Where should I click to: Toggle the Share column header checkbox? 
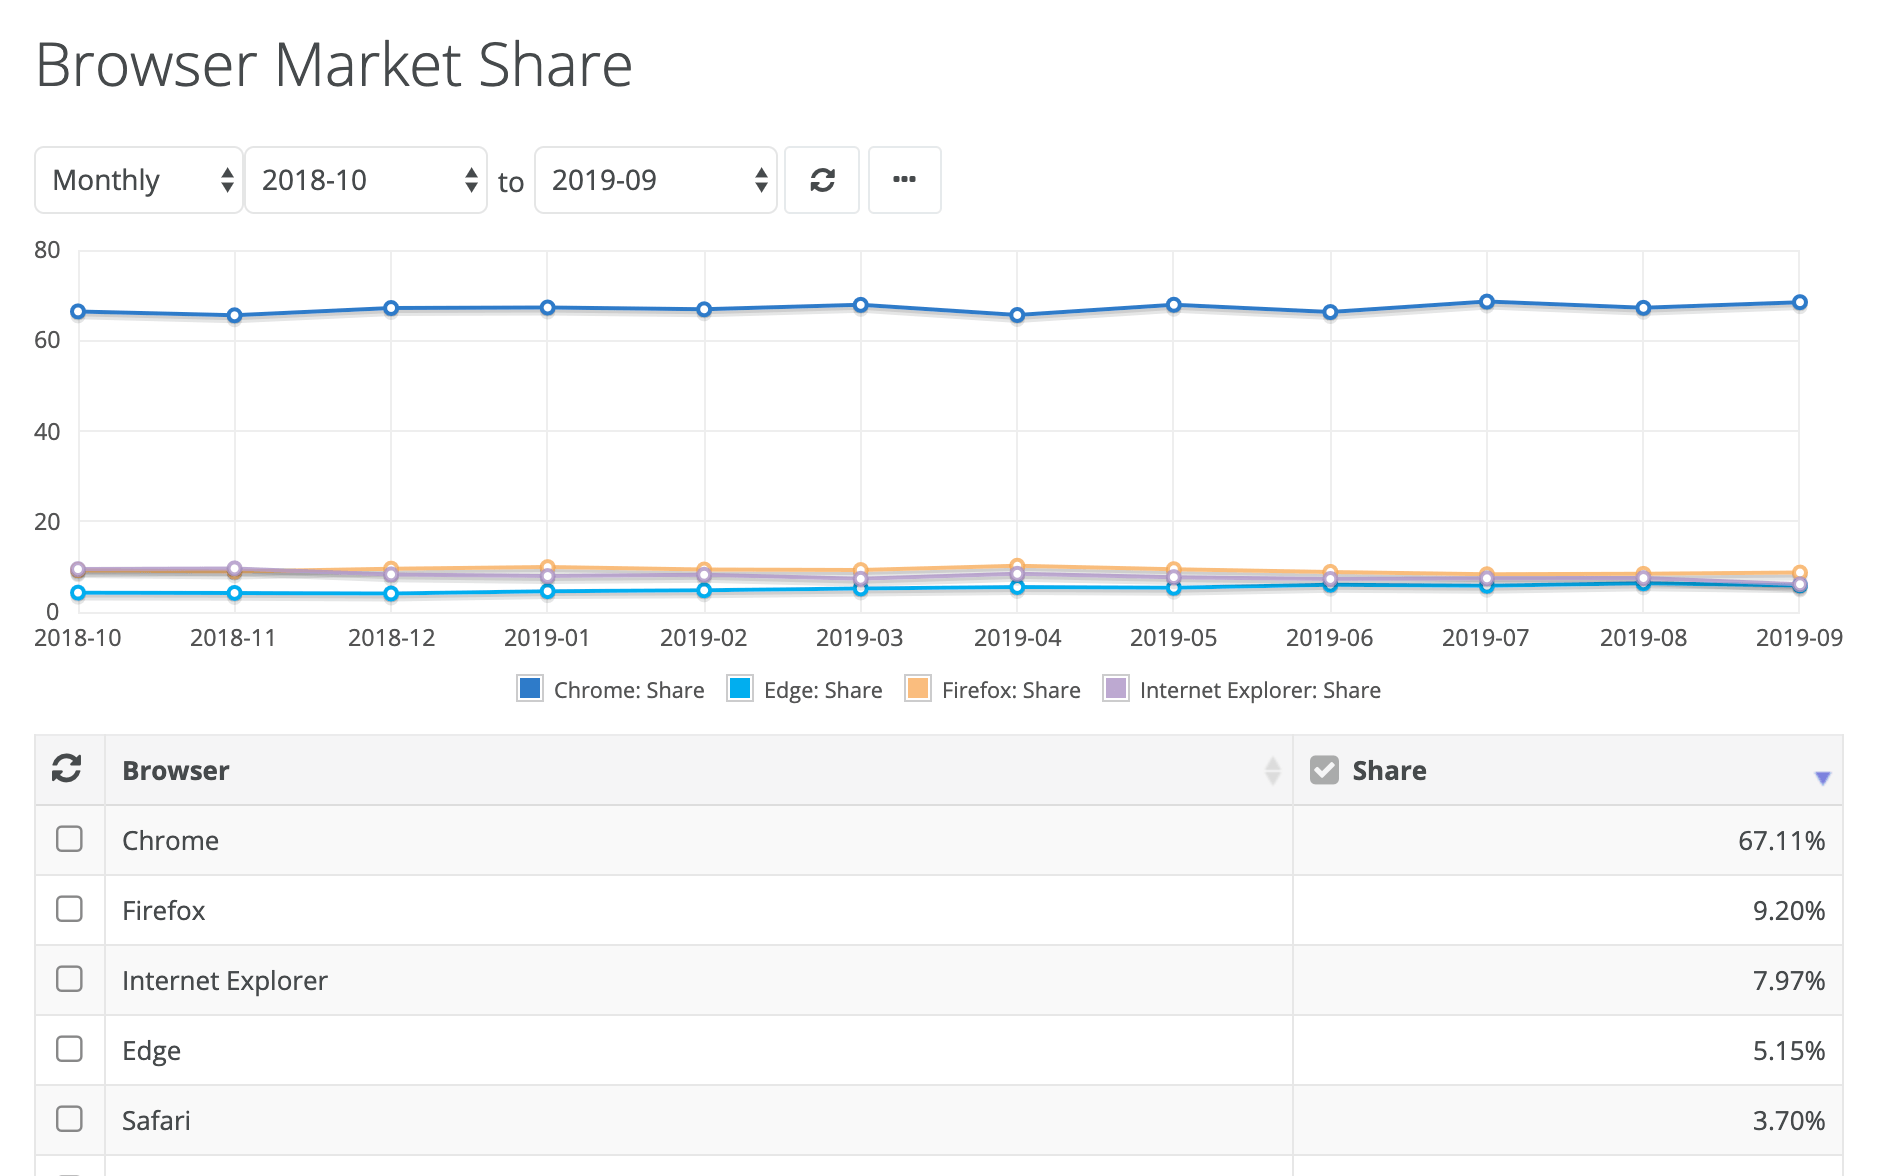click(1324, 770)
